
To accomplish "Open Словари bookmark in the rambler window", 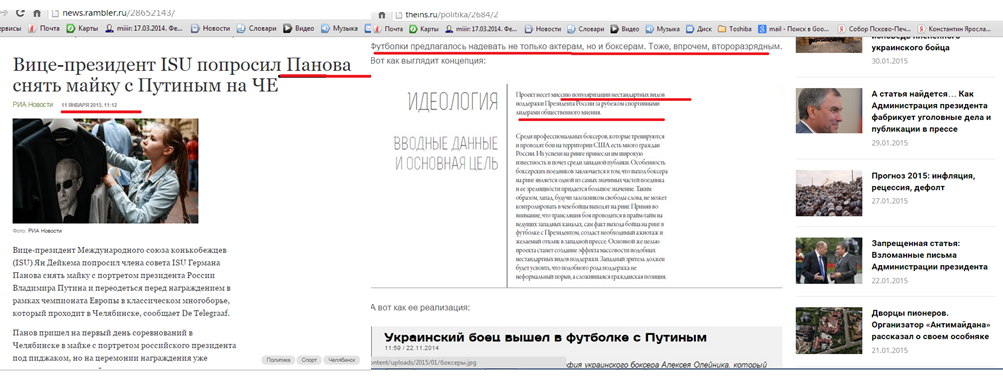I will (x=258, y=28).
